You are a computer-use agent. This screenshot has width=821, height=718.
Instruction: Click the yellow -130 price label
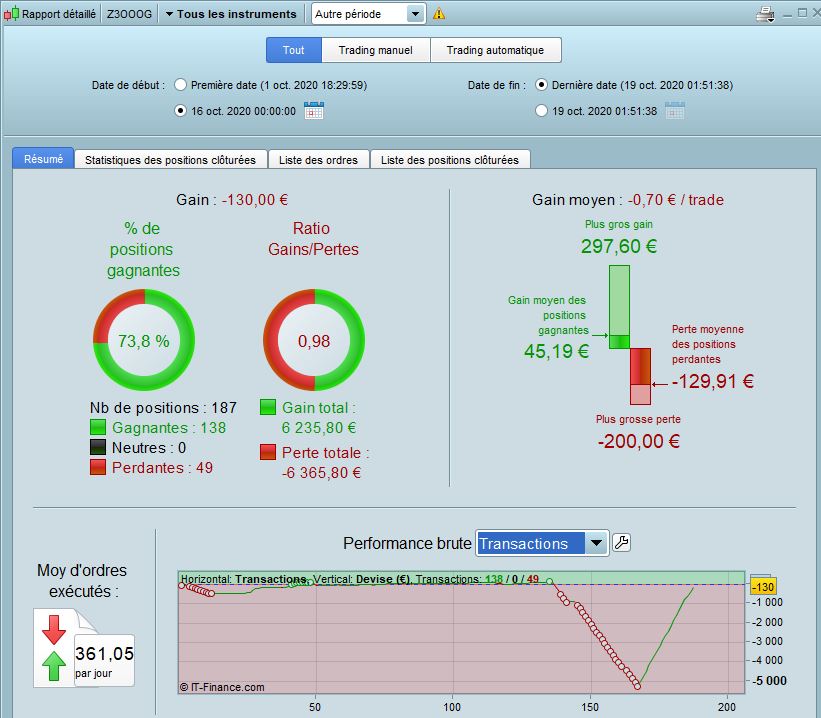click(x=763, y=587)
